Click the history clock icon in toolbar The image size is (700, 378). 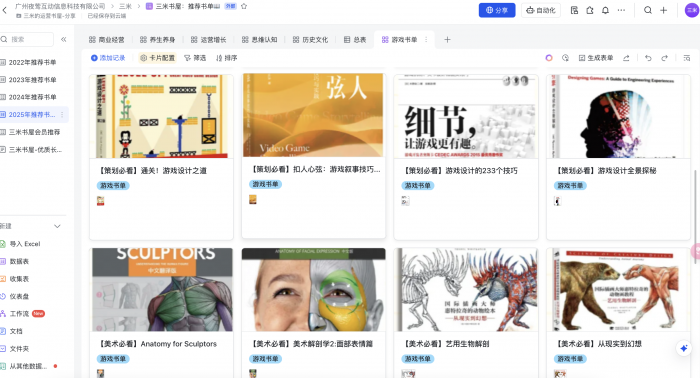[x=565, y=58]
